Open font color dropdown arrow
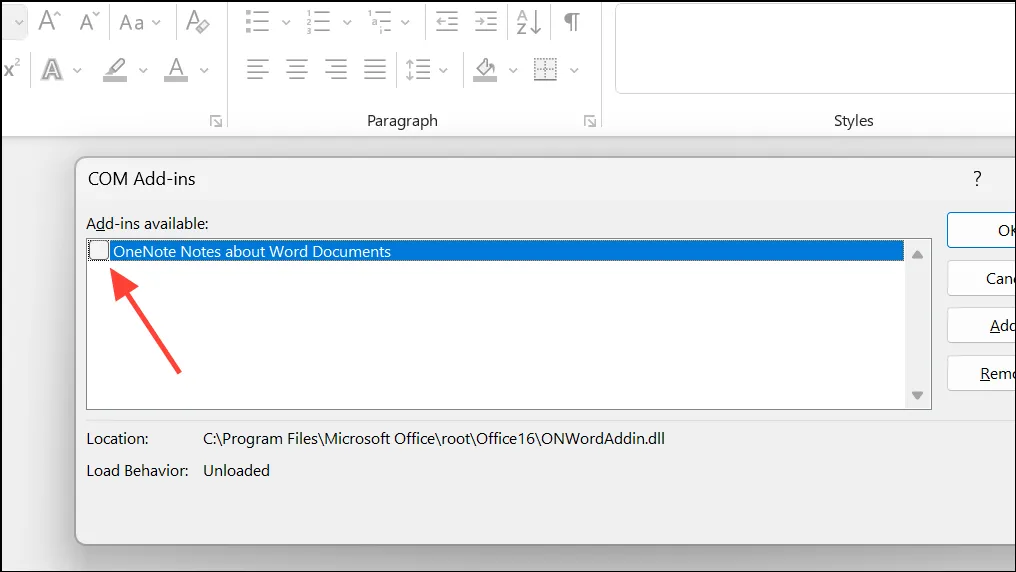The width and height of the screenshot is (1016, 572). coord(204,70)
